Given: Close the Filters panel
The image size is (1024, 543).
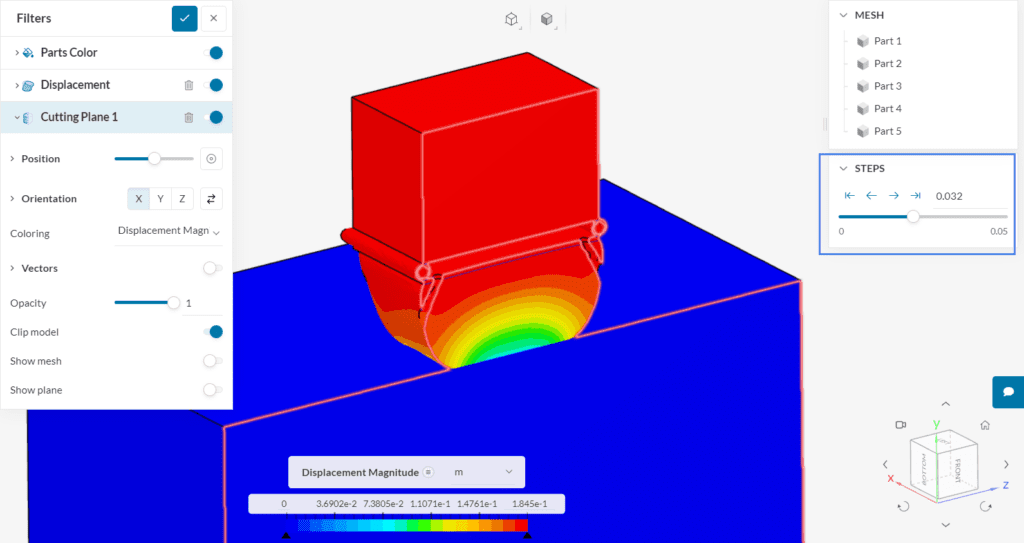Looking at the screenshot, I should coord(213,18).
